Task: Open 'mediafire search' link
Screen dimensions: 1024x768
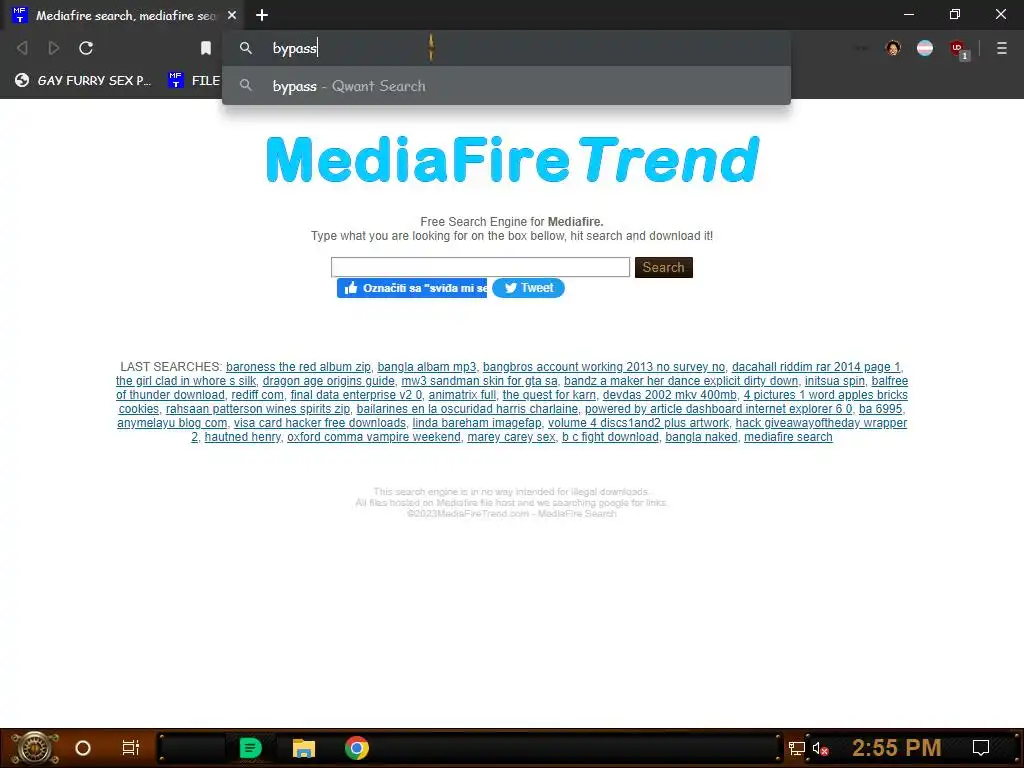Action: [x=788, y=437]
